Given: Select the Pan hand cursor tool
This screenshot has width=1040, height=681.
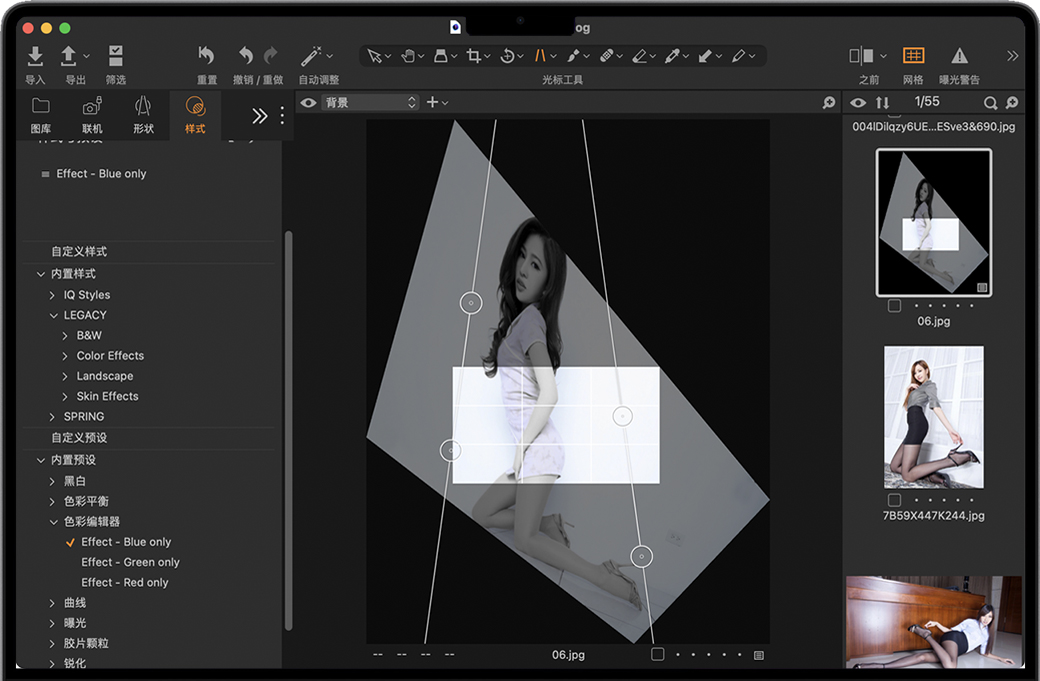Looking at the screenshot, I should pos(408,56).
